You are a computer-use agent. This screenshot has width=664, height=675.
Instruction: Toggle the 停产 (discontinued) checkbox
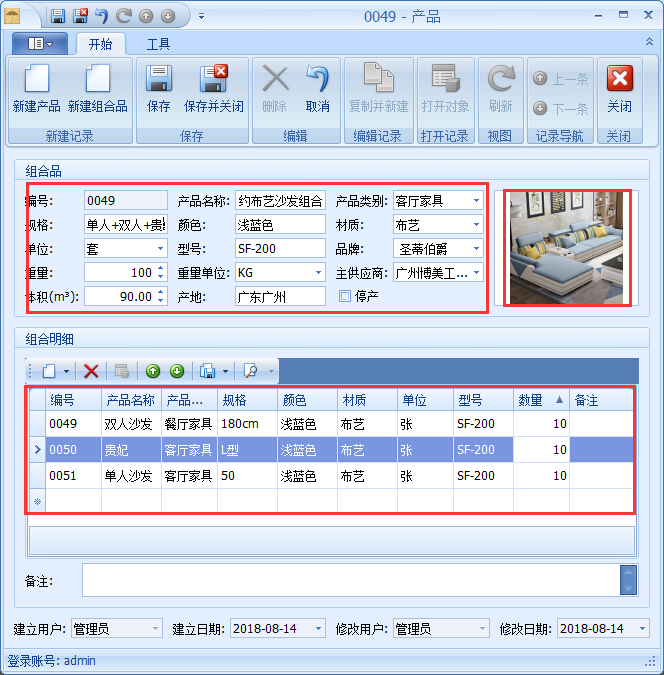coord(345,296)
